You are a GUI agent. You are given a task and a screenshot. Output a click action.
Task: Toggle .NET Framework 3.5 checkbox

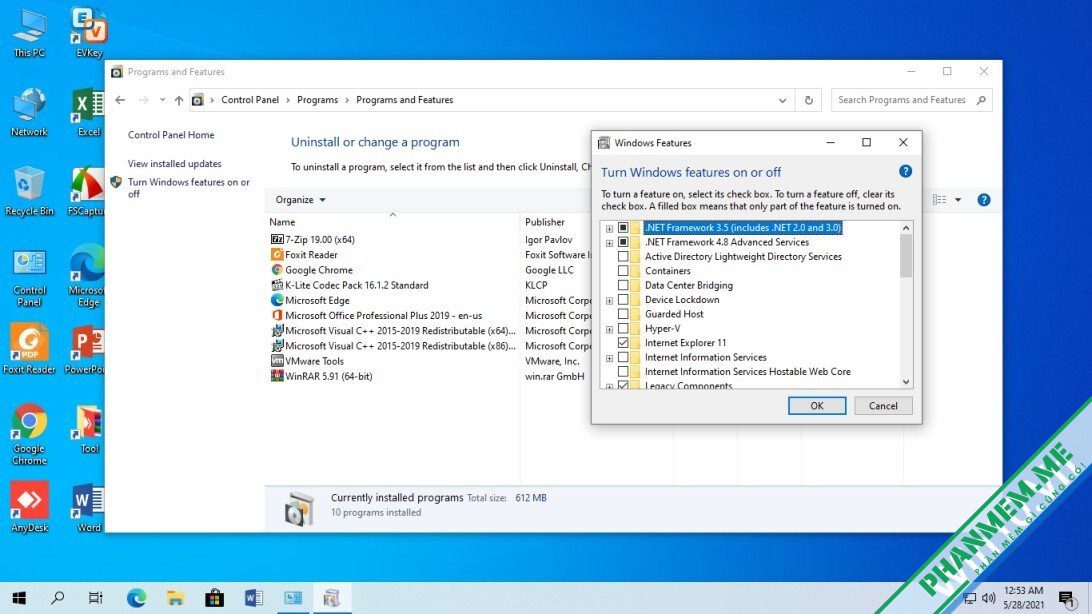pyautogui.click(x=623, y=228)
